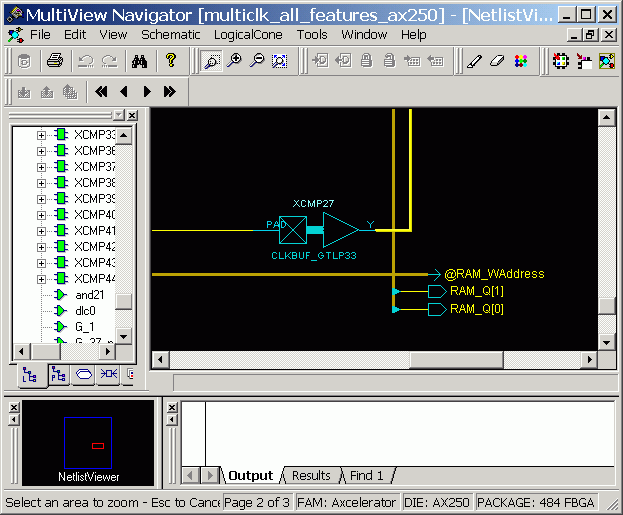The width and height of the screenshot is (623, 515).
Task: Click the first-page double left arrow
Action: pyautogui.click(x=101, y=92)
